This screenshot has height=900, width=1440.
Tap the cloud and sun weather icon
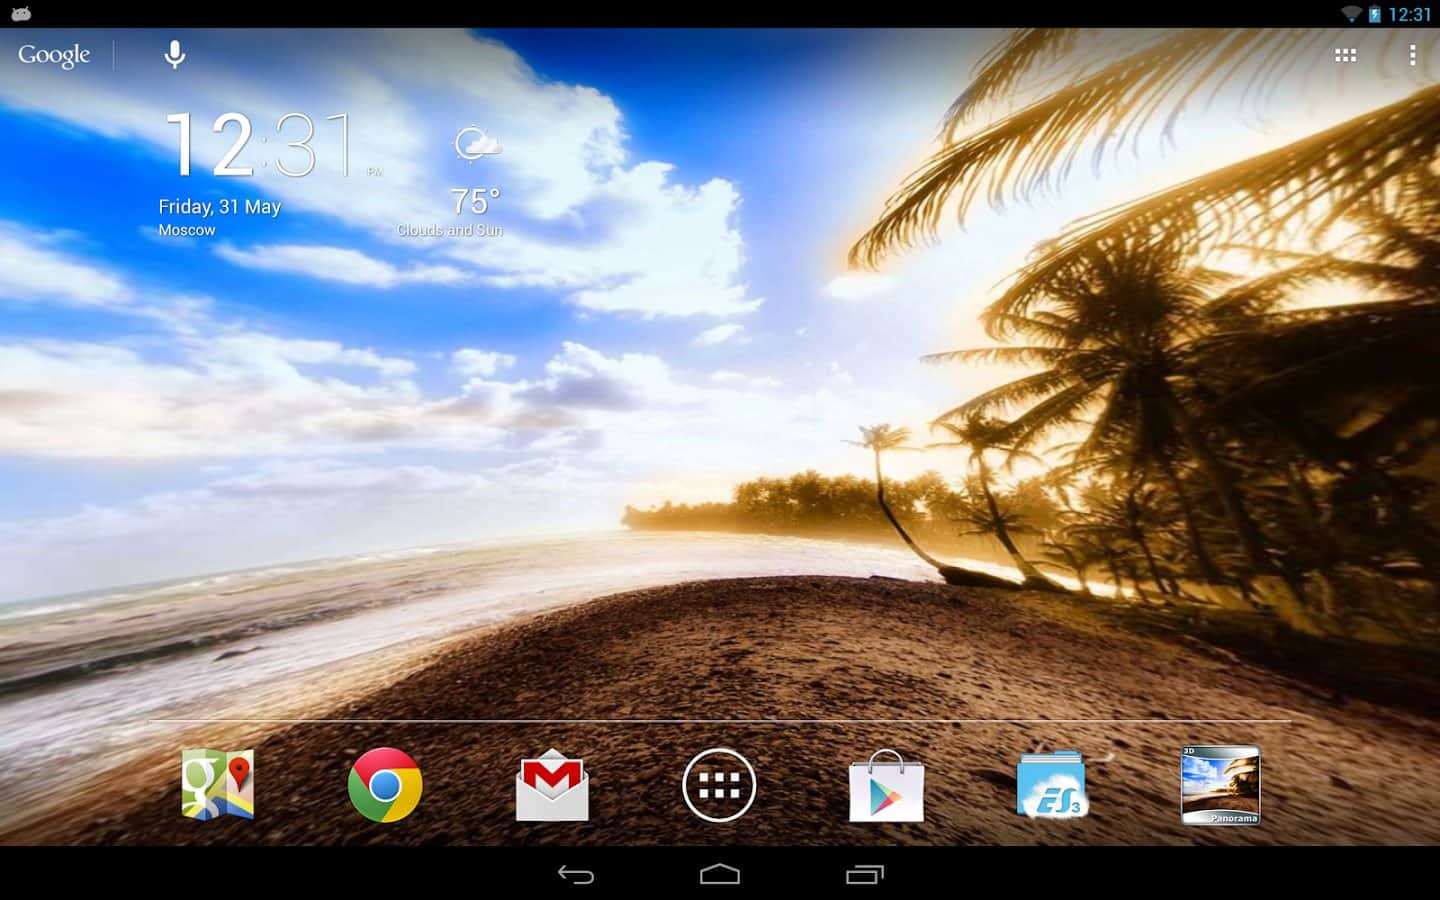pos(476,145)
